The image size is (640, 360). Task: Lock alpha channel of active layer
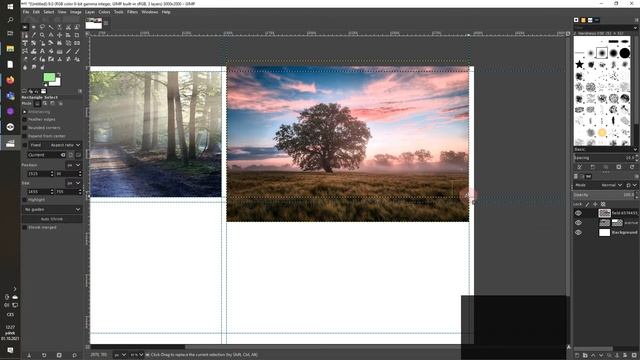[x=603, y=204]
